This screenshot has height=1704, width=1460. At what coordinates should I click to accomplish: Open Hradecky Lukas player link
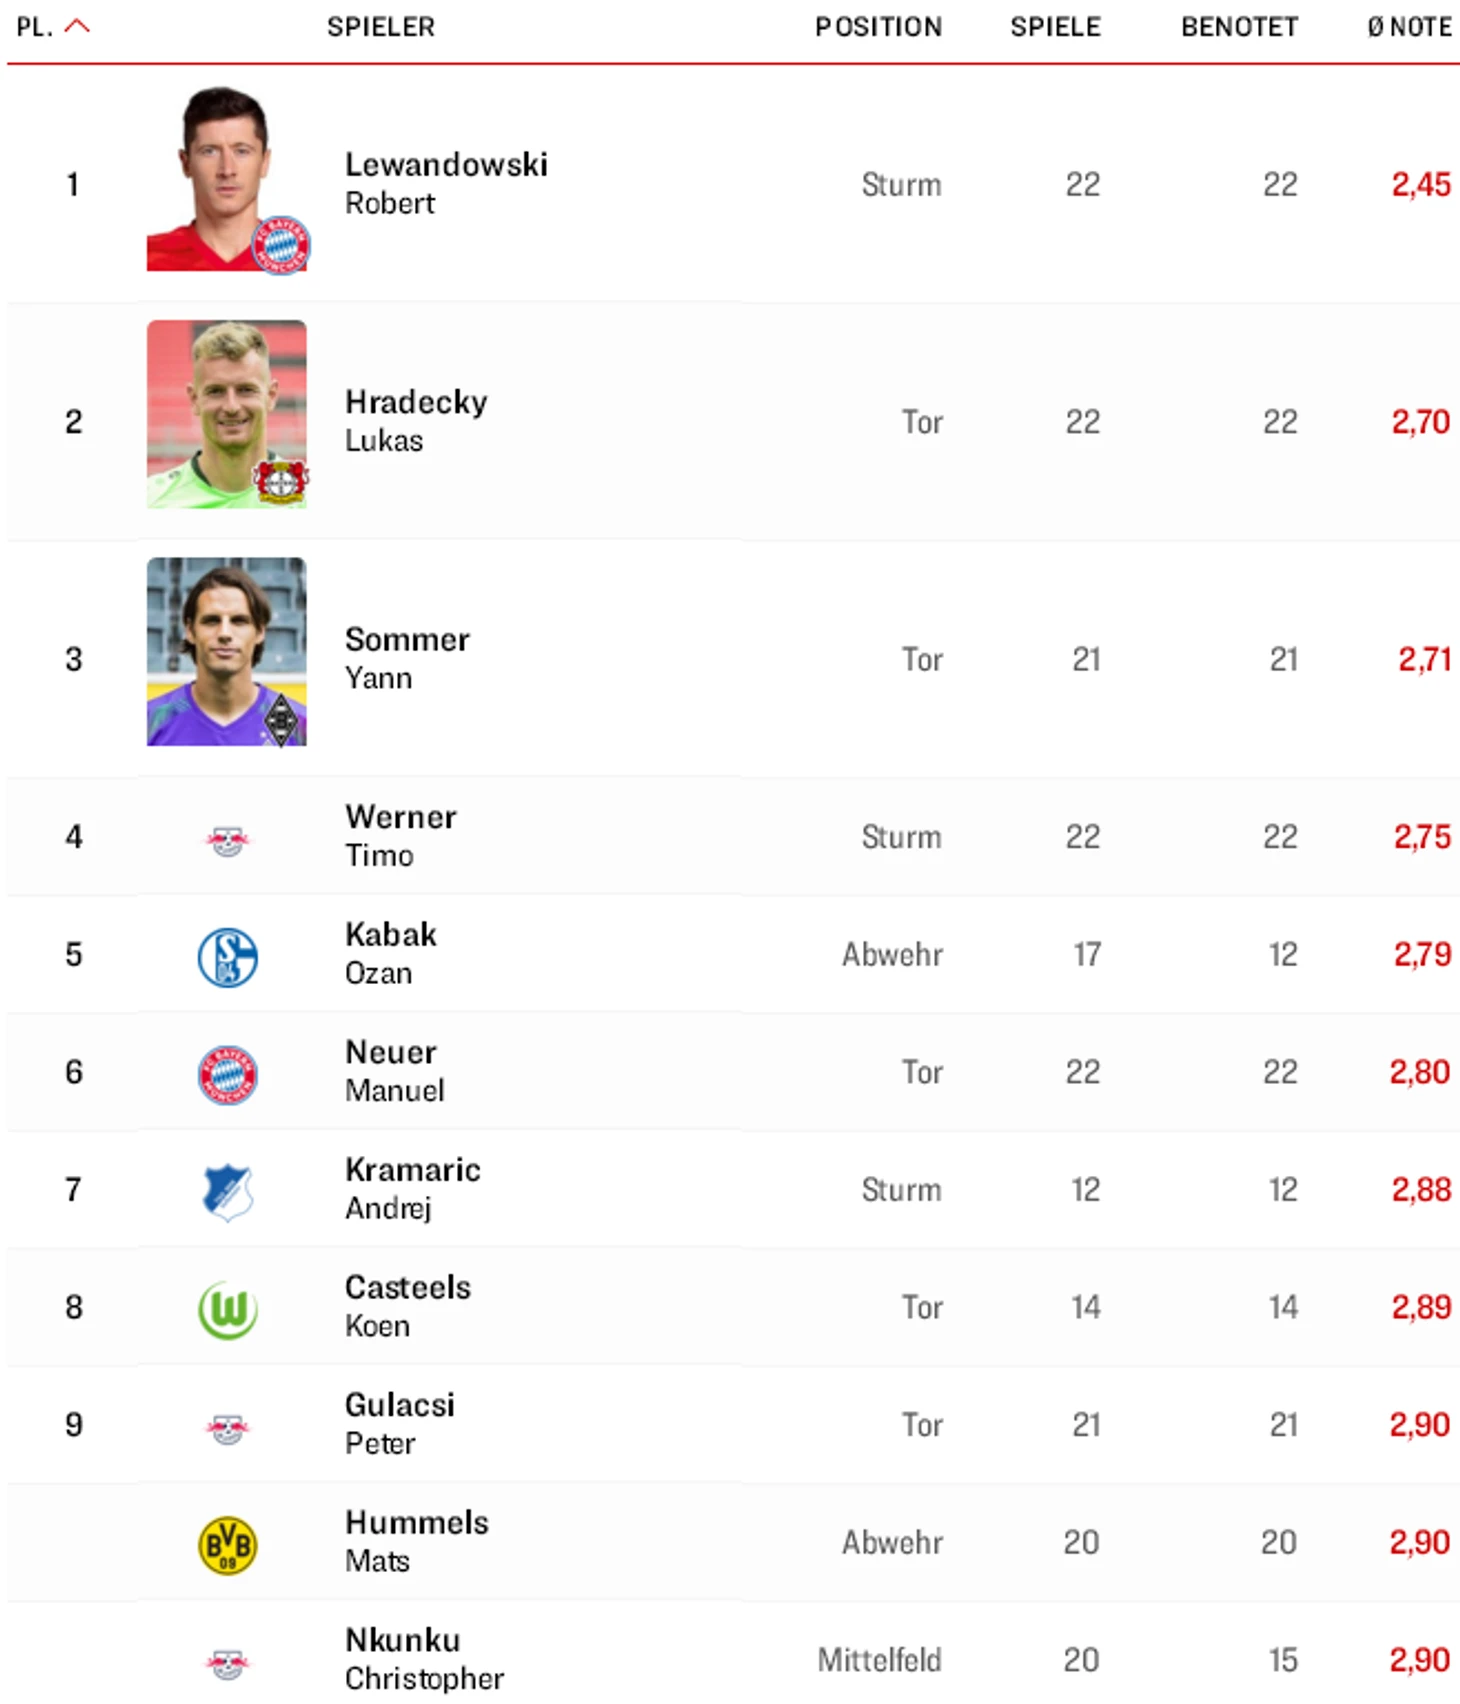pos(416,420)
